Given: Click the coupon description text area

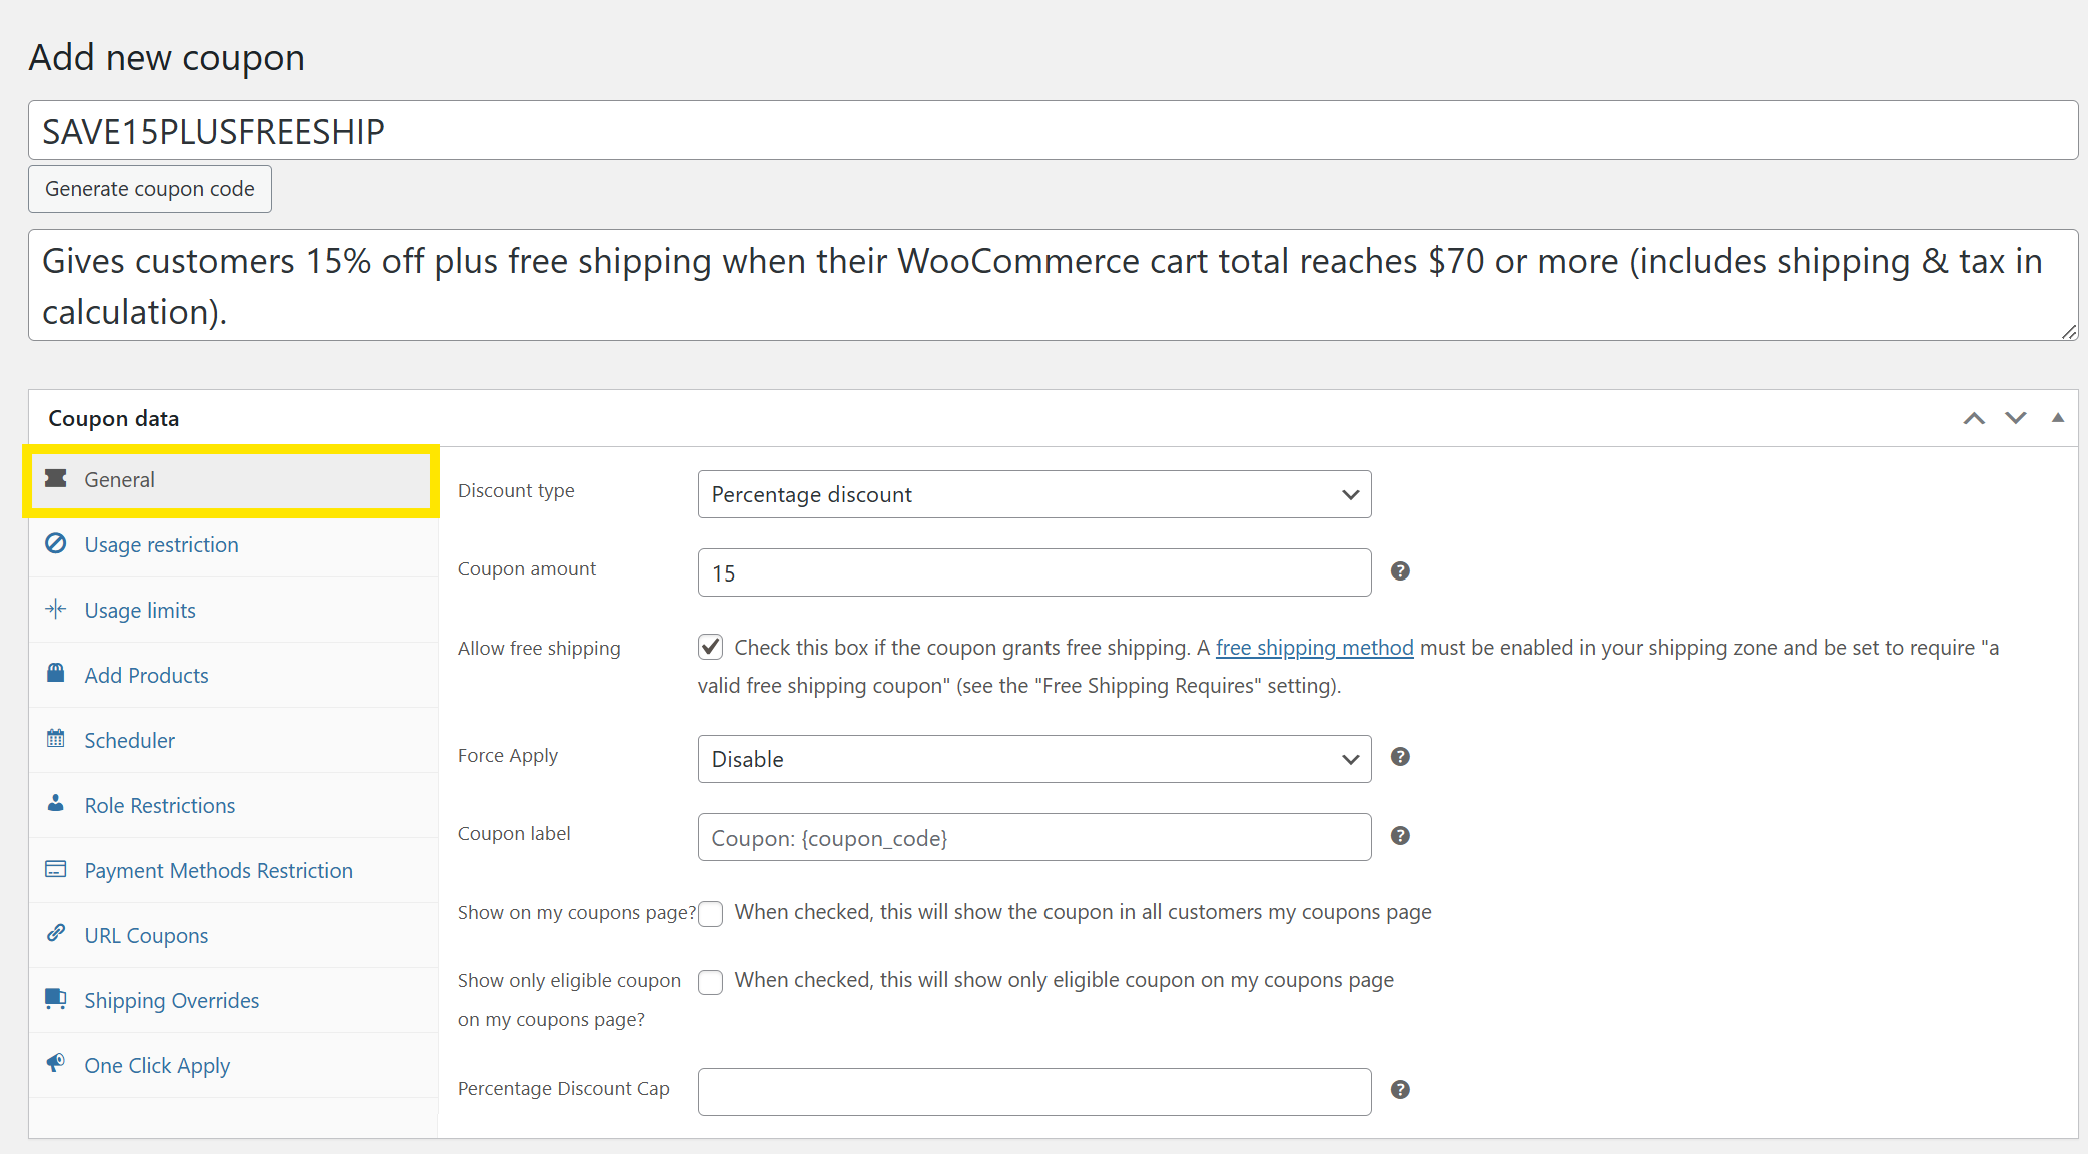Looking at the screenshot, I should (x=1053, y=285).
